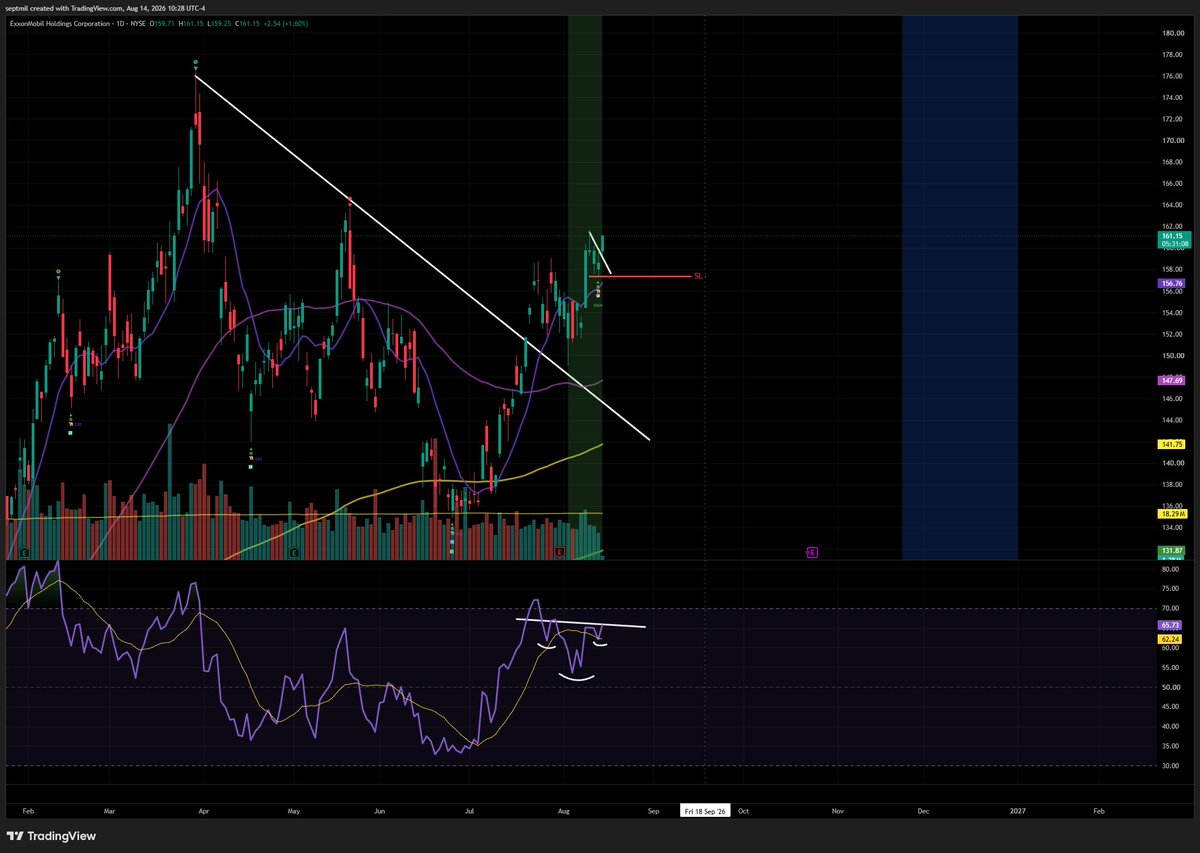The height and width of the screenshot is (853, 1200).
Task: Select the white trendline on the RSI pane
Action: pos(581,623)
